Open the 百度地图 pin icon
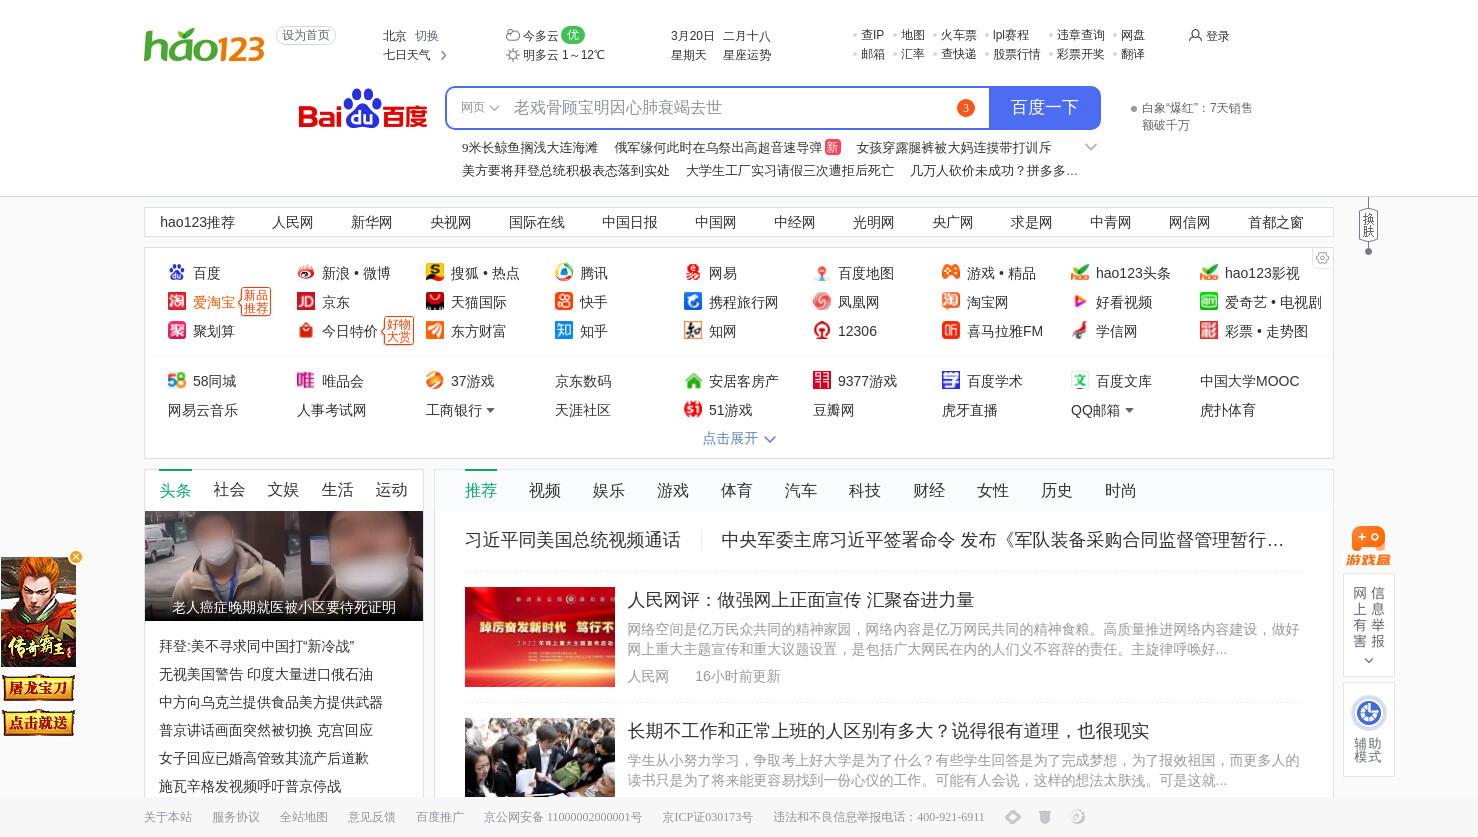This screenshot has height=837, width=1478. [x=822, y=272]
